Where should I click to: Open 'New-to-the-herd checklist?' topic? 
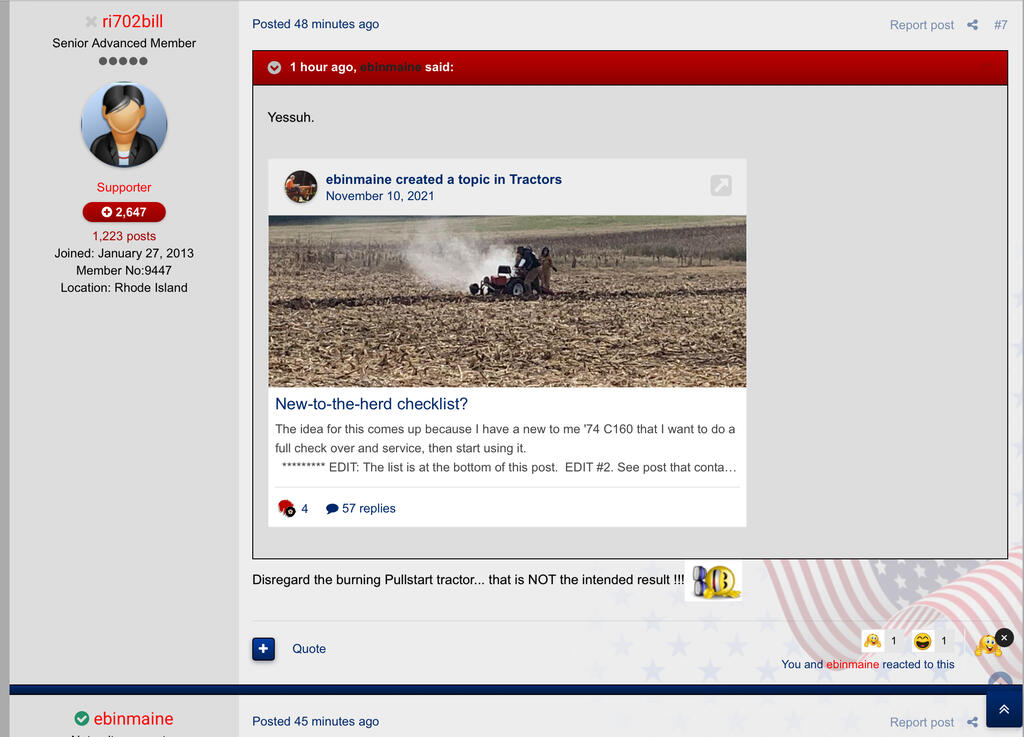(372, 404)
